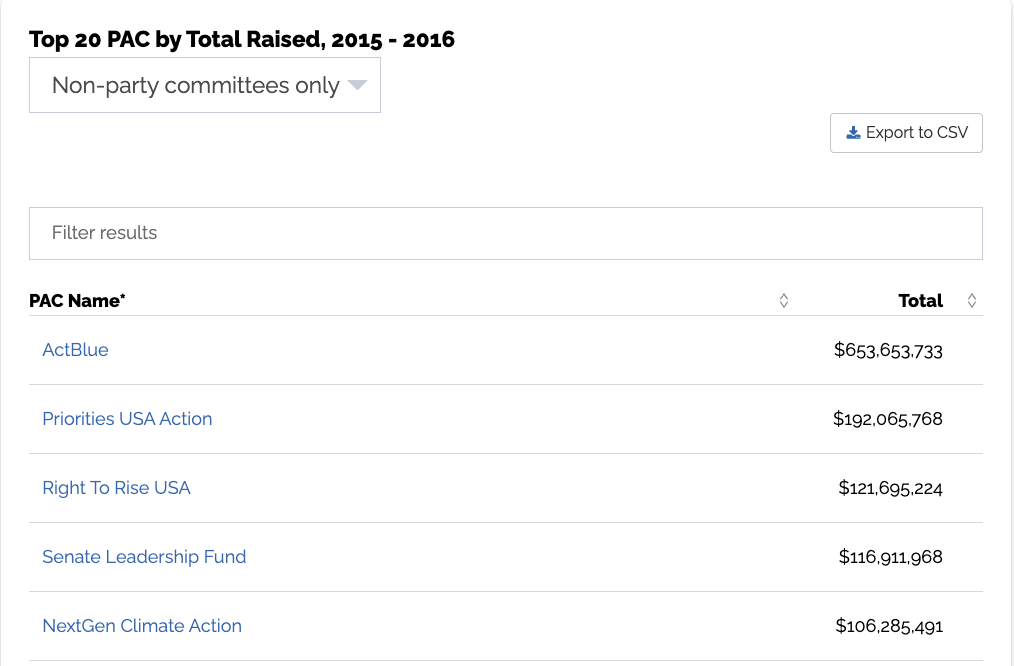The image size is (1014, 666).
Task: Select the $192,065,768 total value
Action: coord(887,419)
